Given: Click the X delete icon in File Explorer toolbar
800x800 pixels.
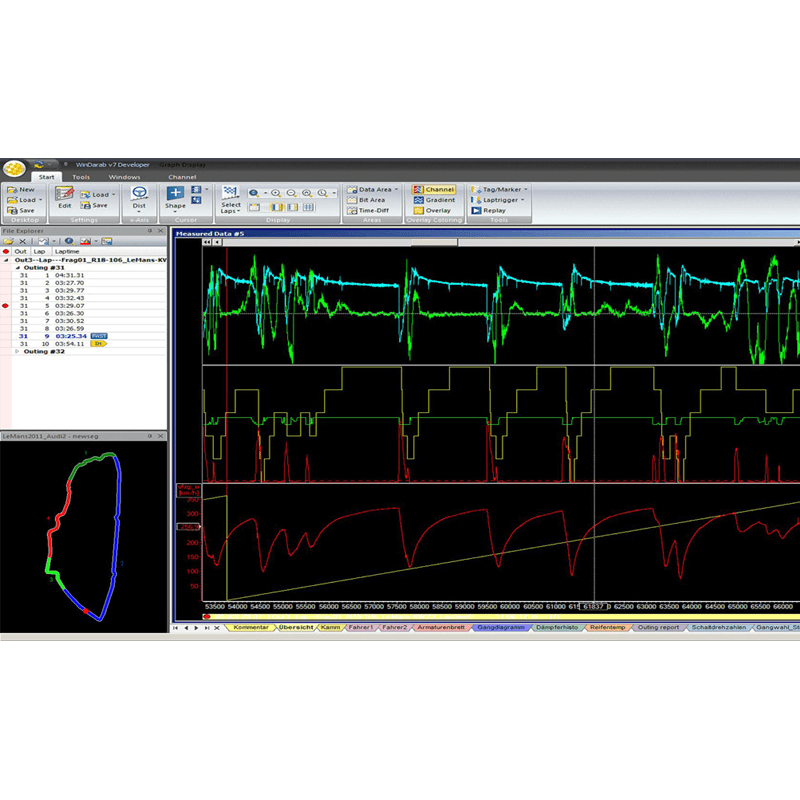Looking at the screenshot, I should [24, 241].
